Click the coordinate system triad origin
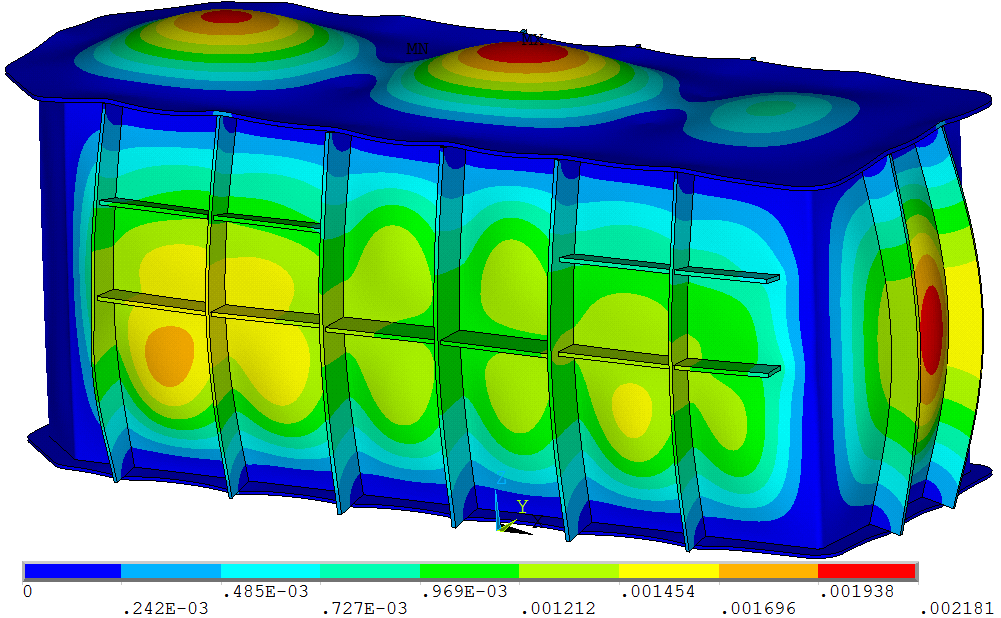This screenshot has height=618, width=1001. click(x=500, y=527)
